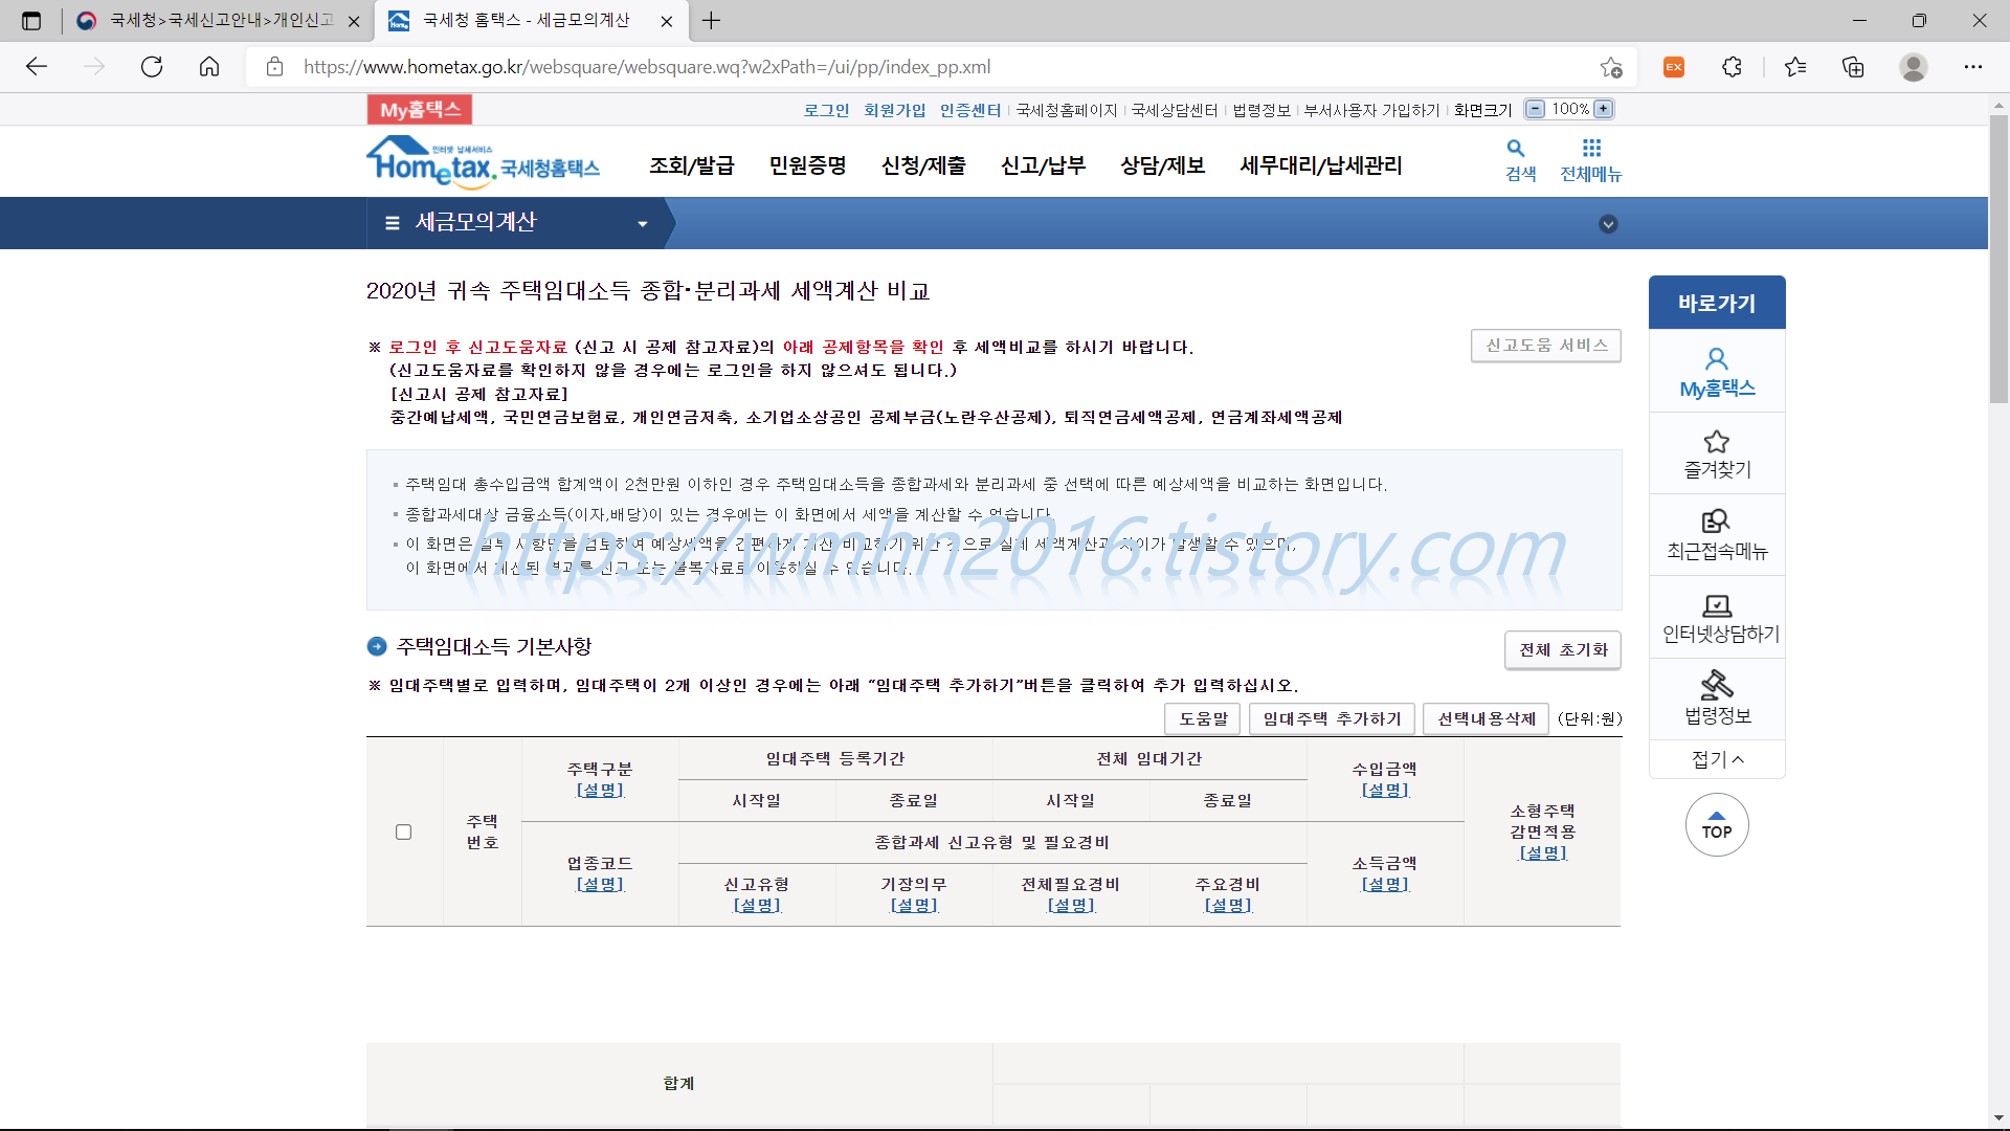This screenshot has width=2010, height=1131.
Task: Decrease screen size with minus button
Action: pyautogui.click(x=1535, y=109)
